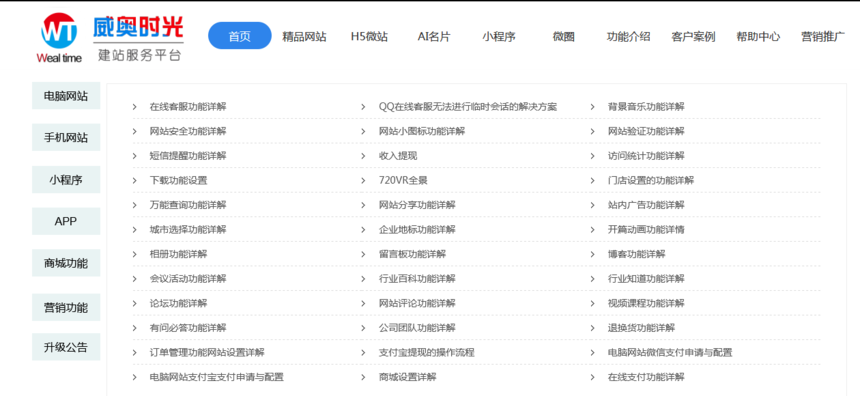
Task: Open 订单管理功能网站设置详解 article
Action: pyautogui.click(x=207, y=352)
